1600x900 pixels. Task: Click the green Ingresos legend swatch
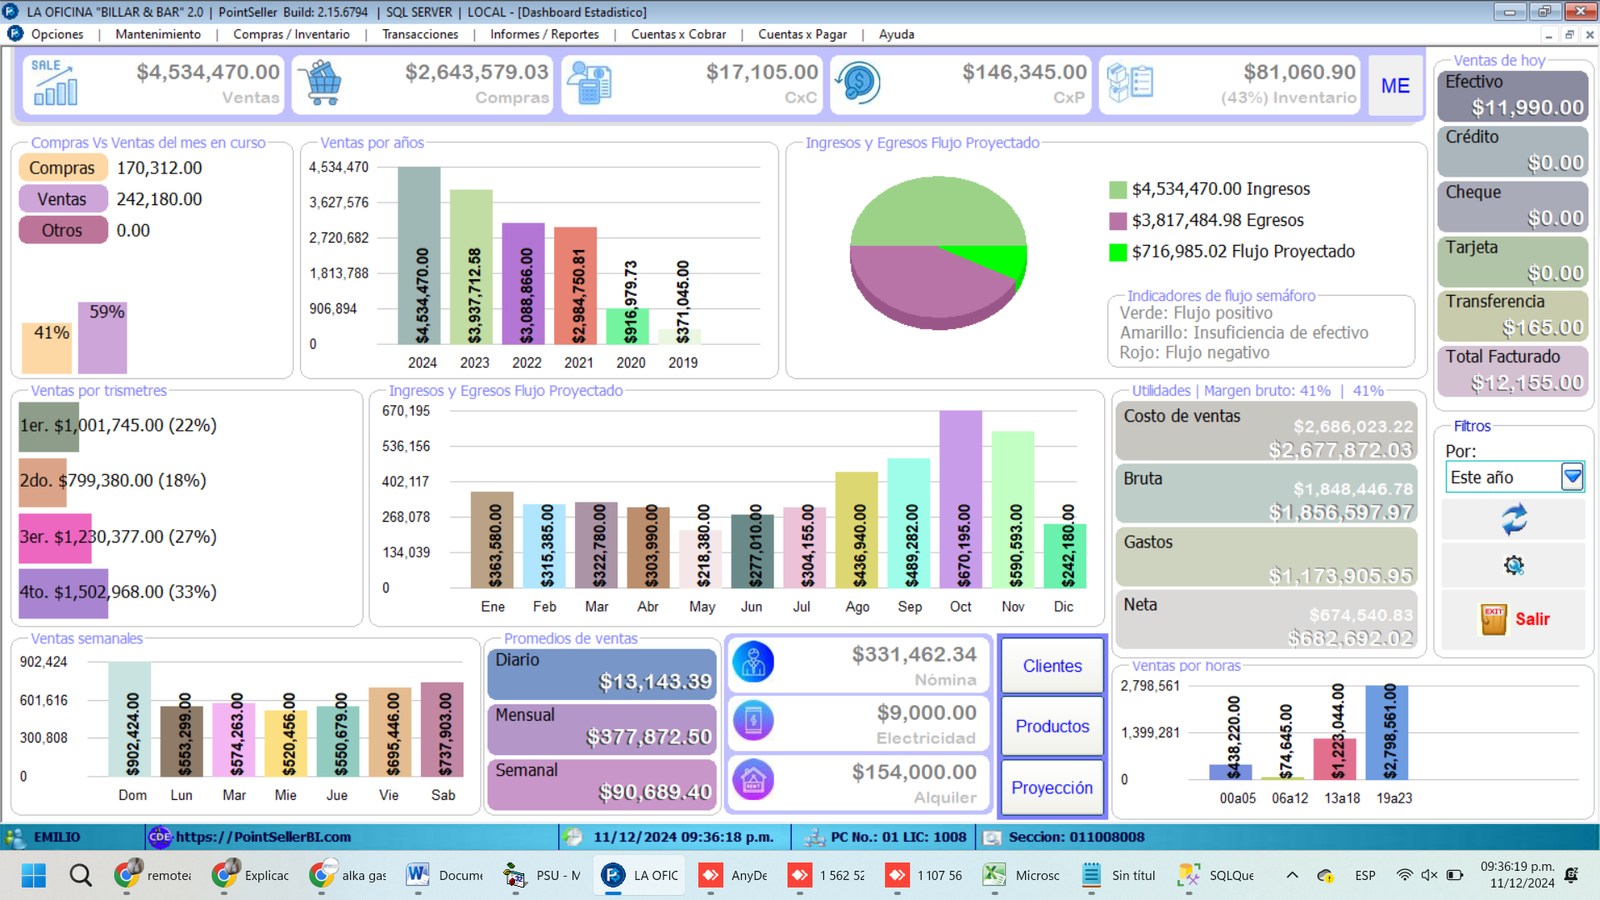[1118, 190]
